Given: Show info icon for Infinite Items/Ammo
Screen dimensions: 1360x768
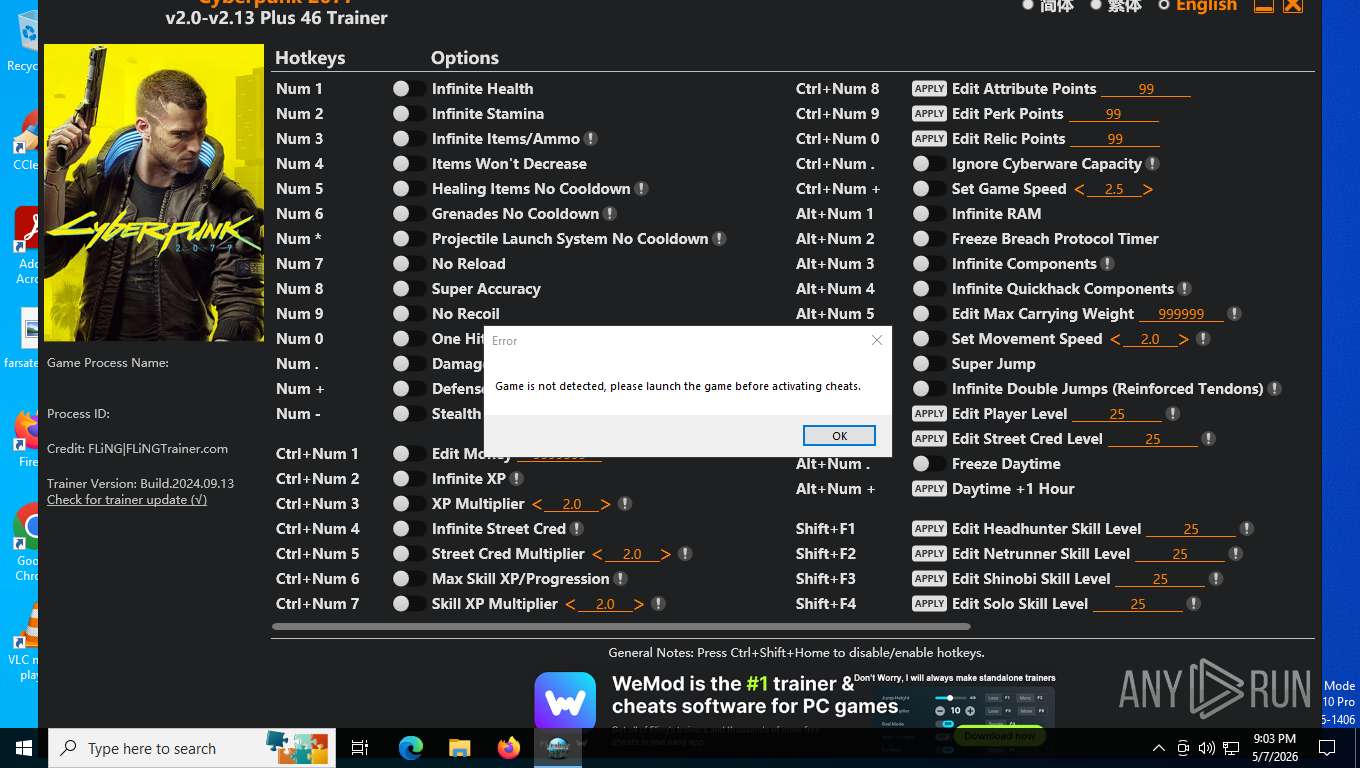Looking at the screenshot, I should pos(591,139).
